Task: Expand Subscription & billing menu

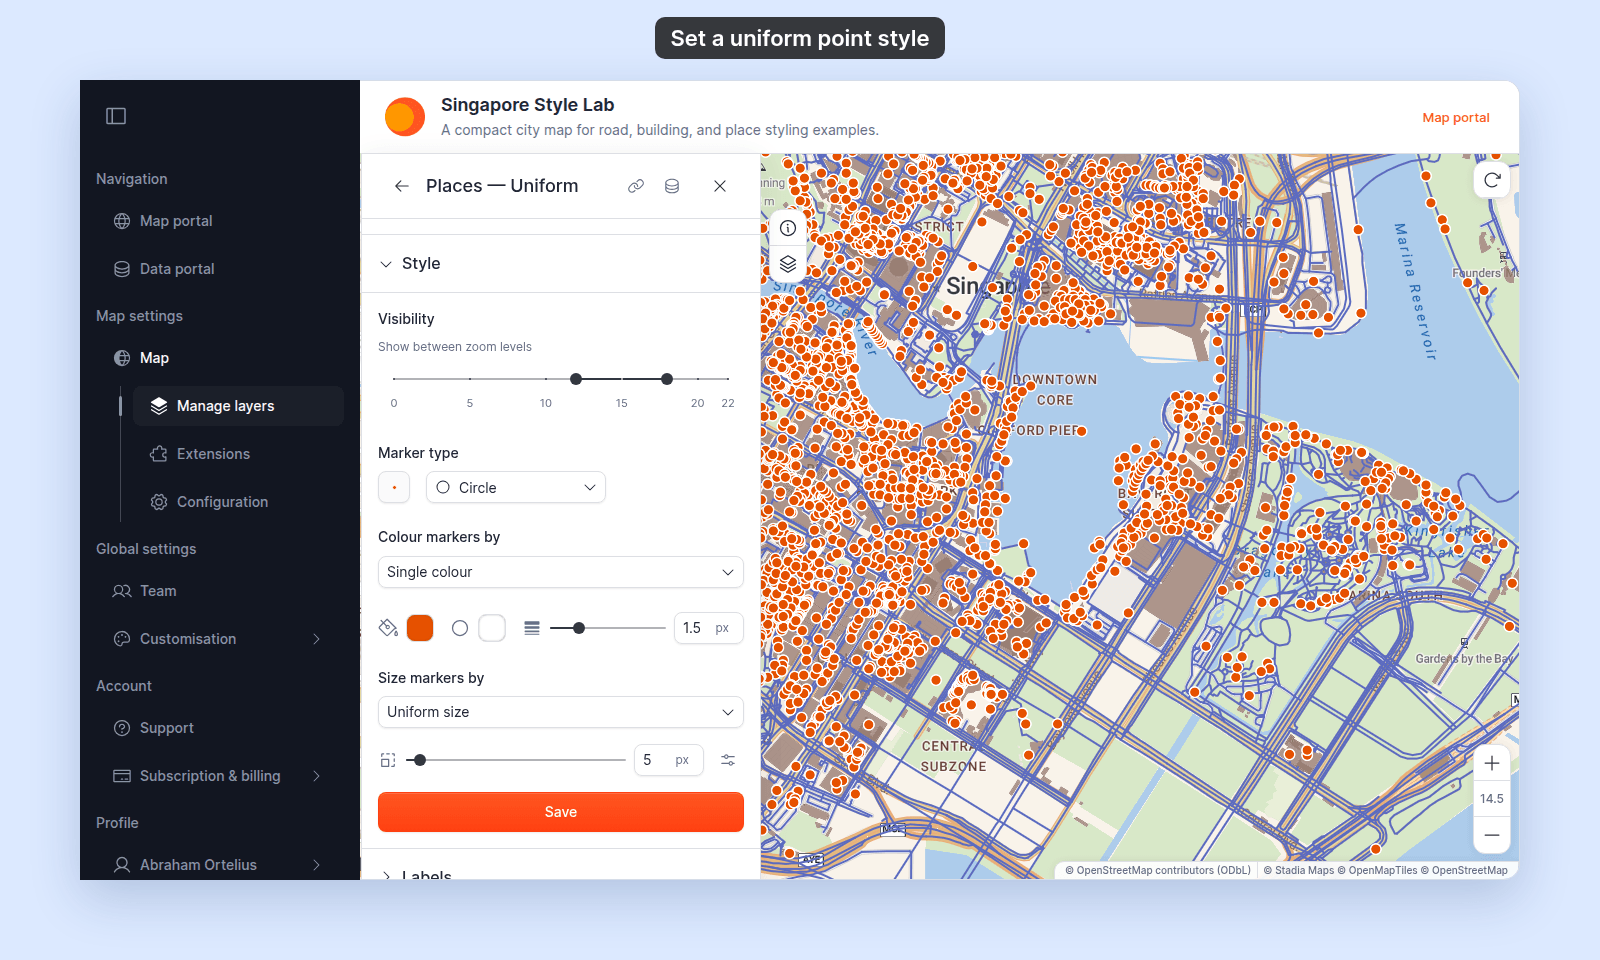Action: pos(316,776)
